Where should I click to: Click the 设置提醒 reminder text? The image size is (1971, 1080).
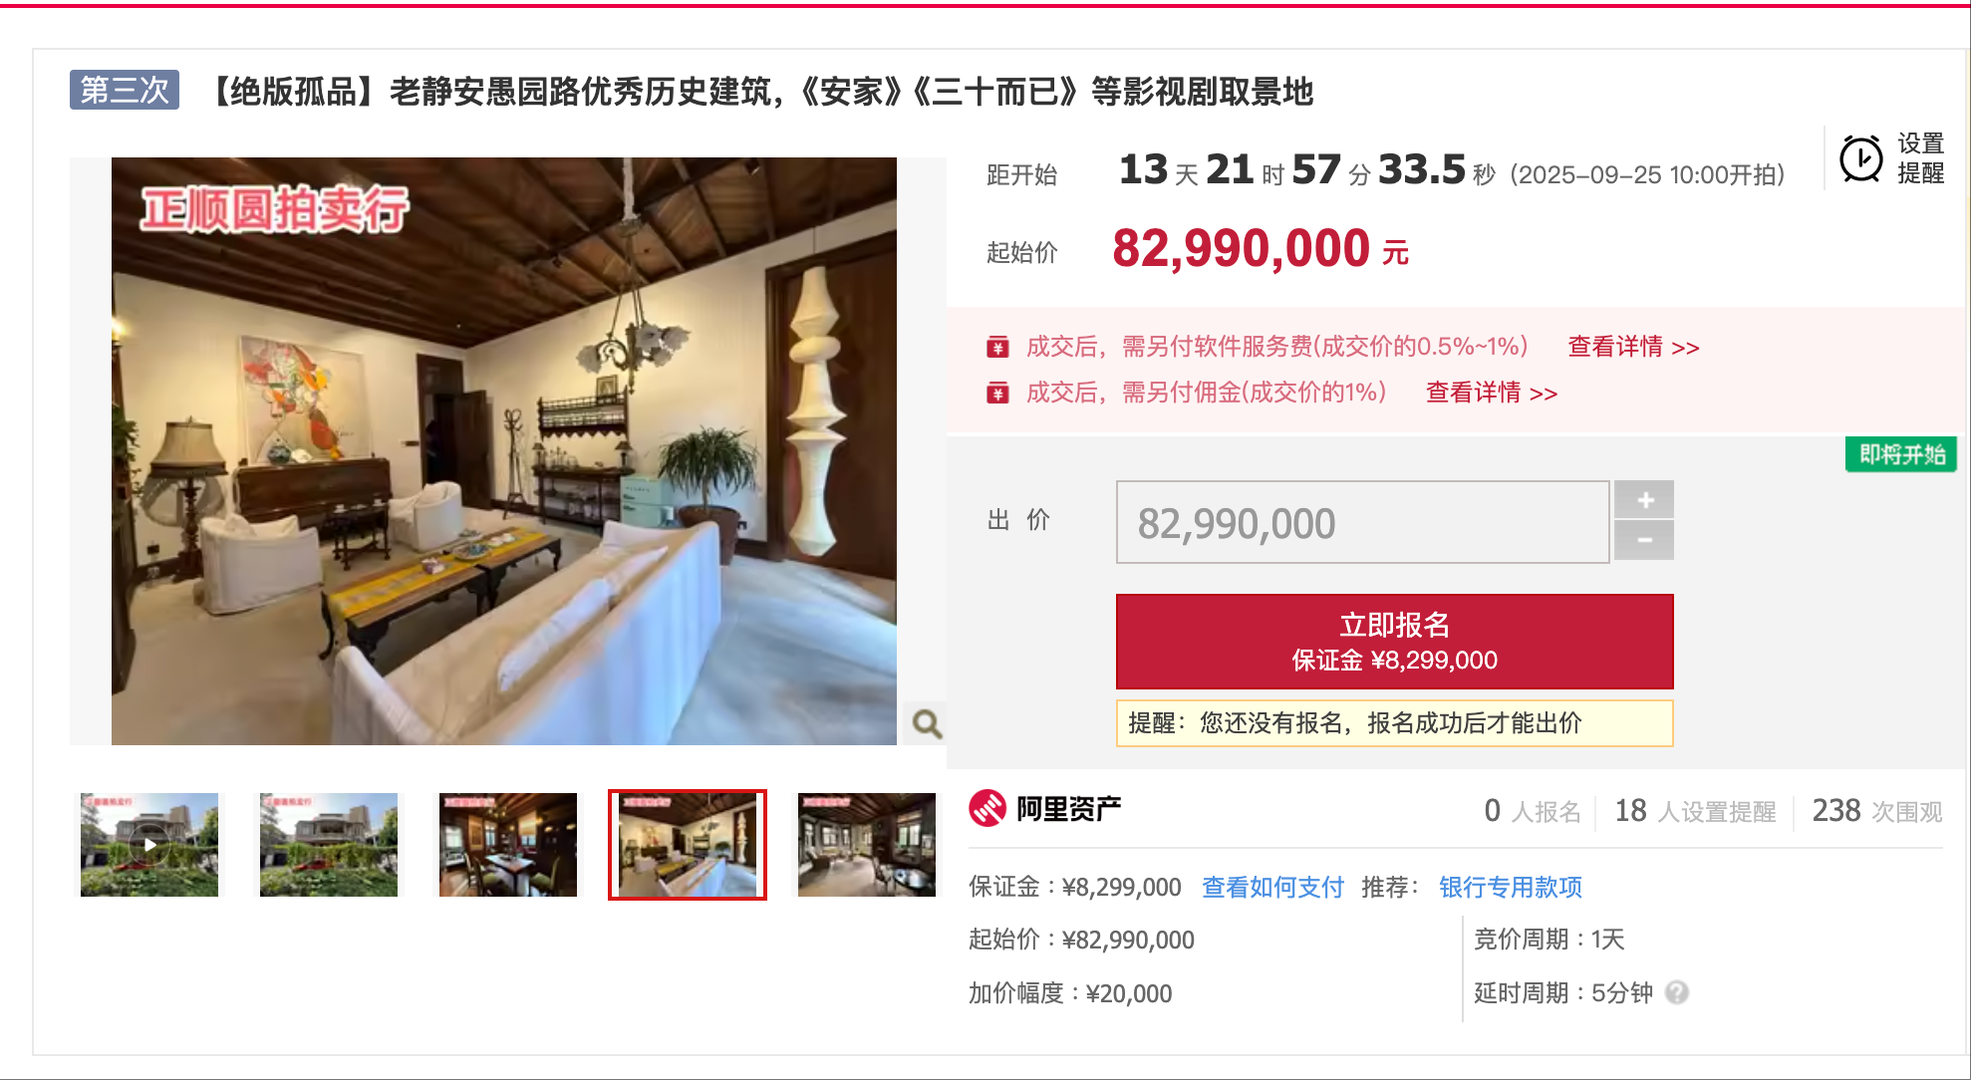[1920, 159]
